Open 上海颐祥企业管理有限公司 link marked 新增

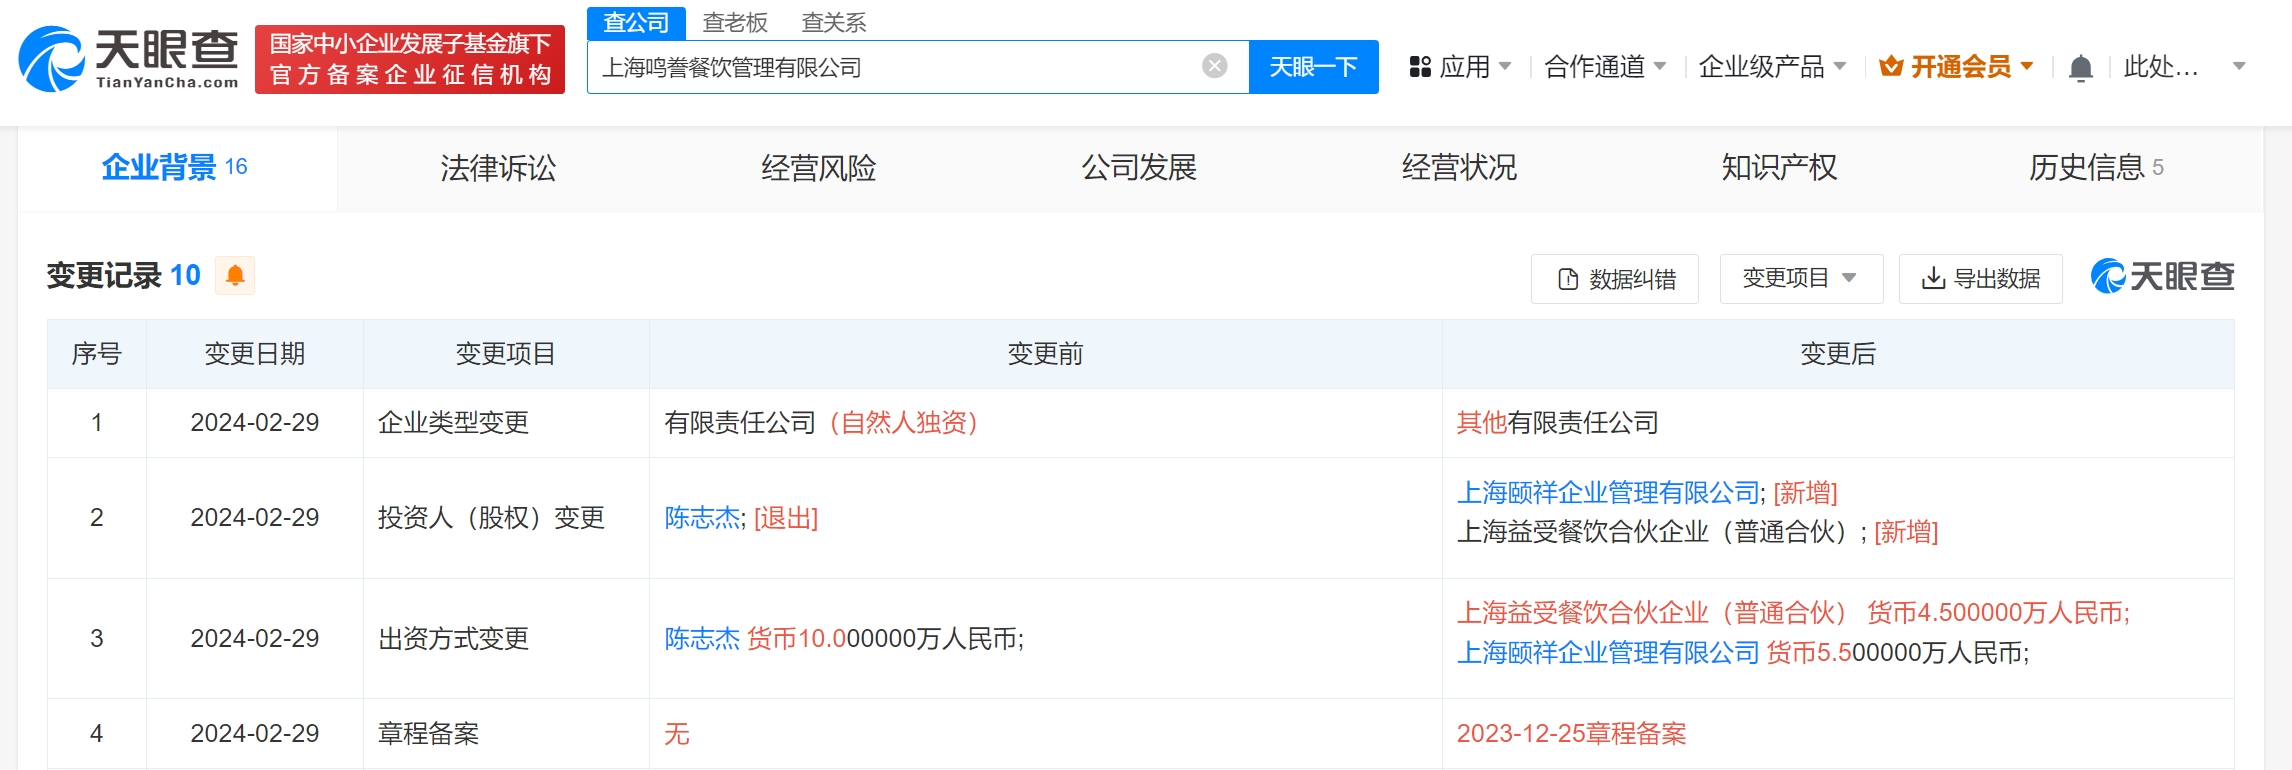[1608, 492]
